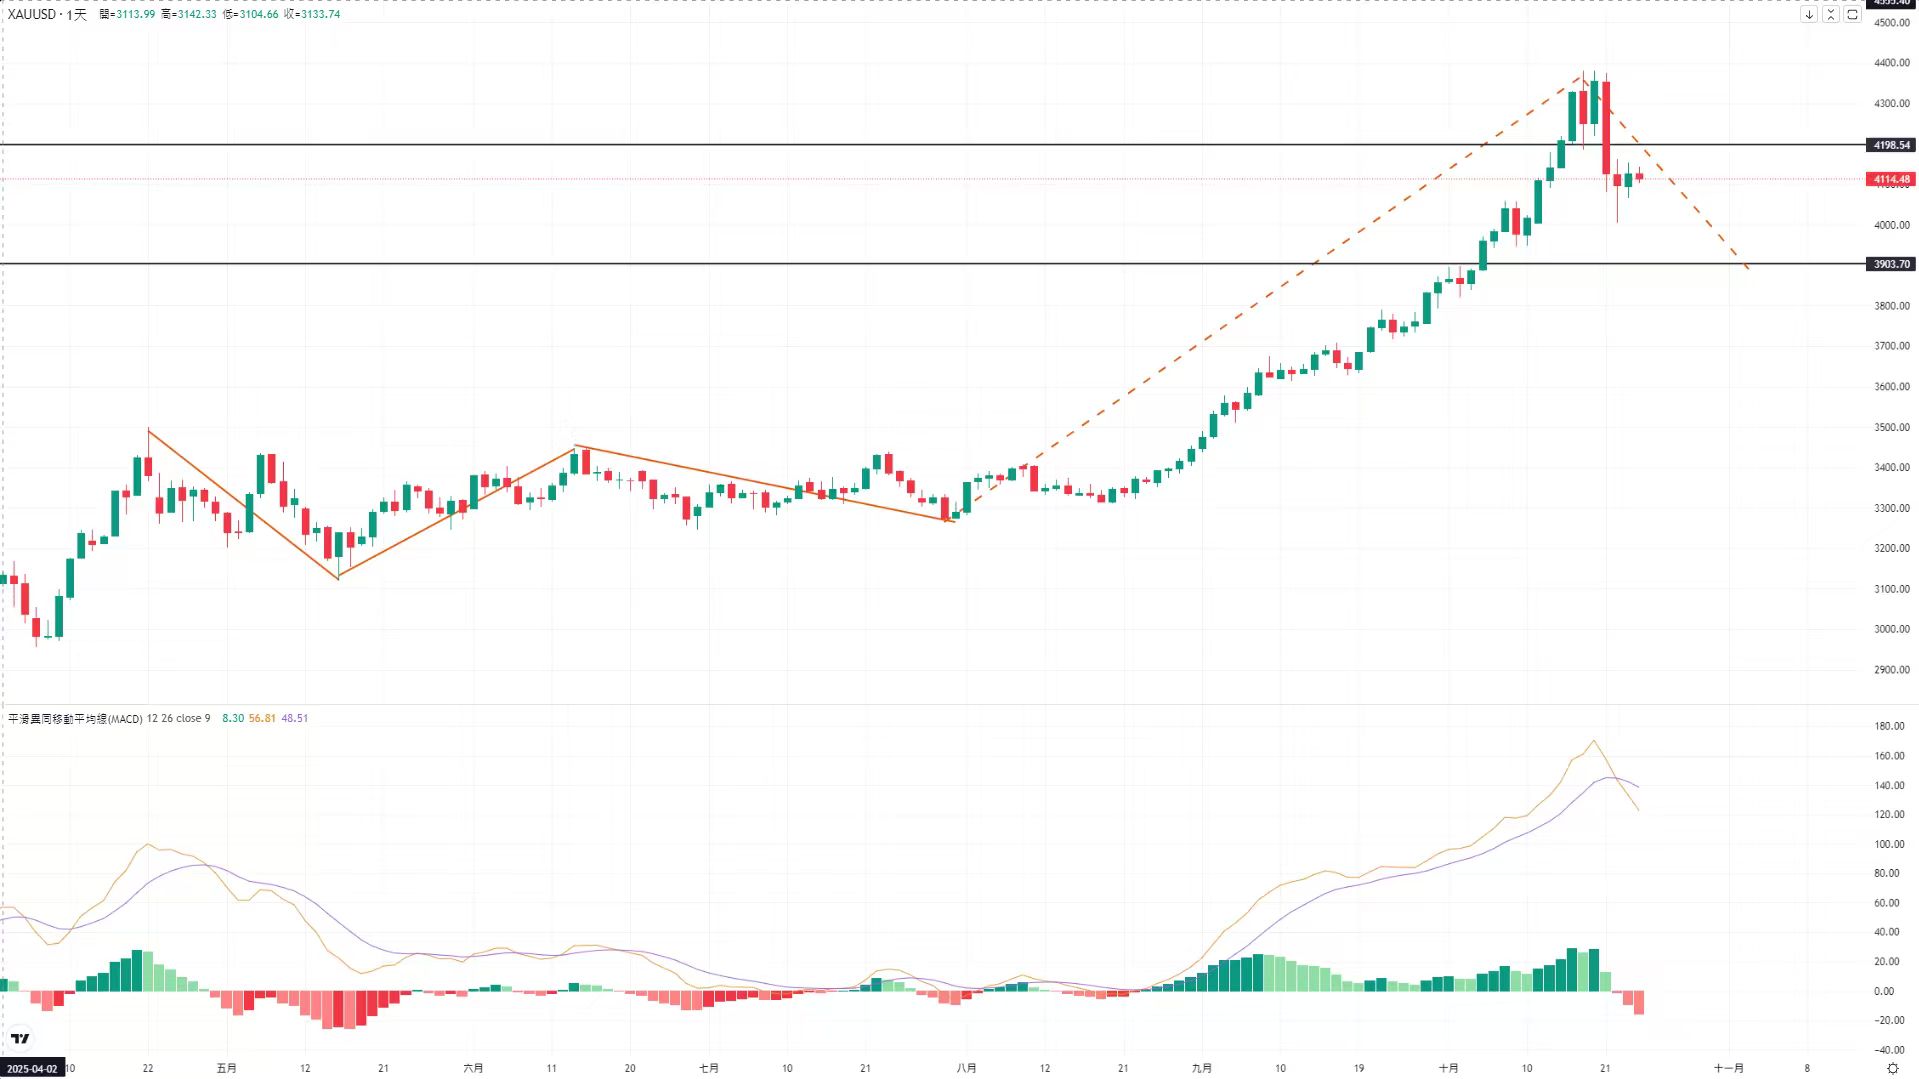
Task: Click the TradingView logo
Action: pyautogui.click(x=20, y=1039)
